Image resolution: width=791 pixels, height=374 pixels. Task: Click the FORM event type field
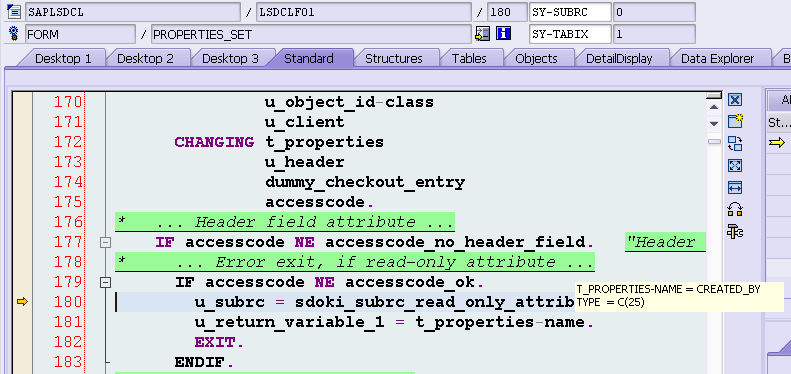click(x=80, y=34)
